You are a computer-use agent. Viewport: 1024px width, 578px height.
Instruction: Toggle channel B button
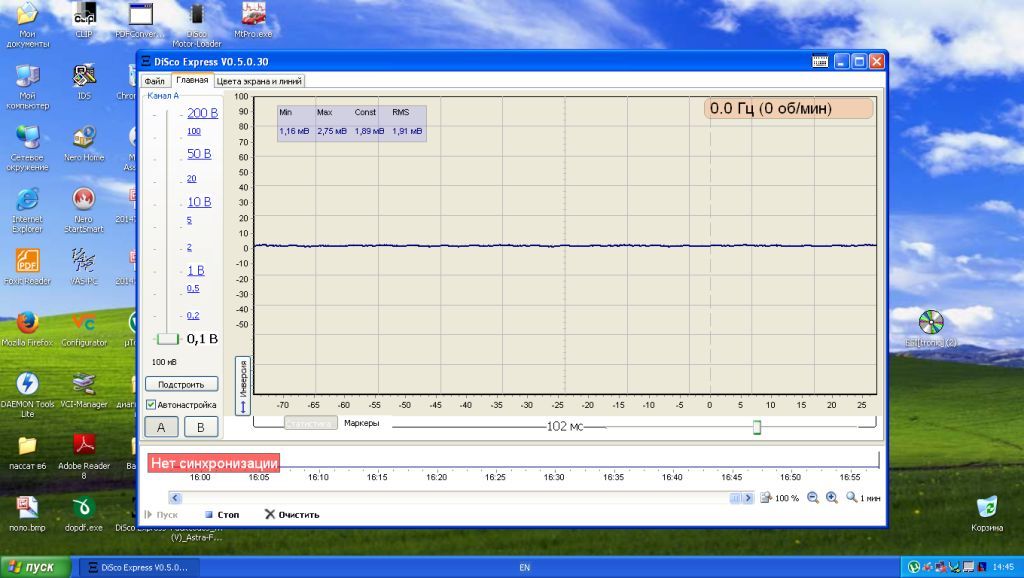click(200, 427)
